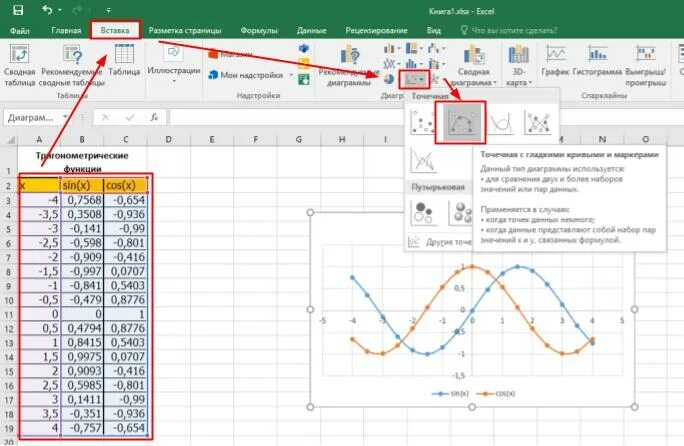Viewport: 684px width, 446px height.
Task: Insert a График sparkline
Action: pos(555,60)
